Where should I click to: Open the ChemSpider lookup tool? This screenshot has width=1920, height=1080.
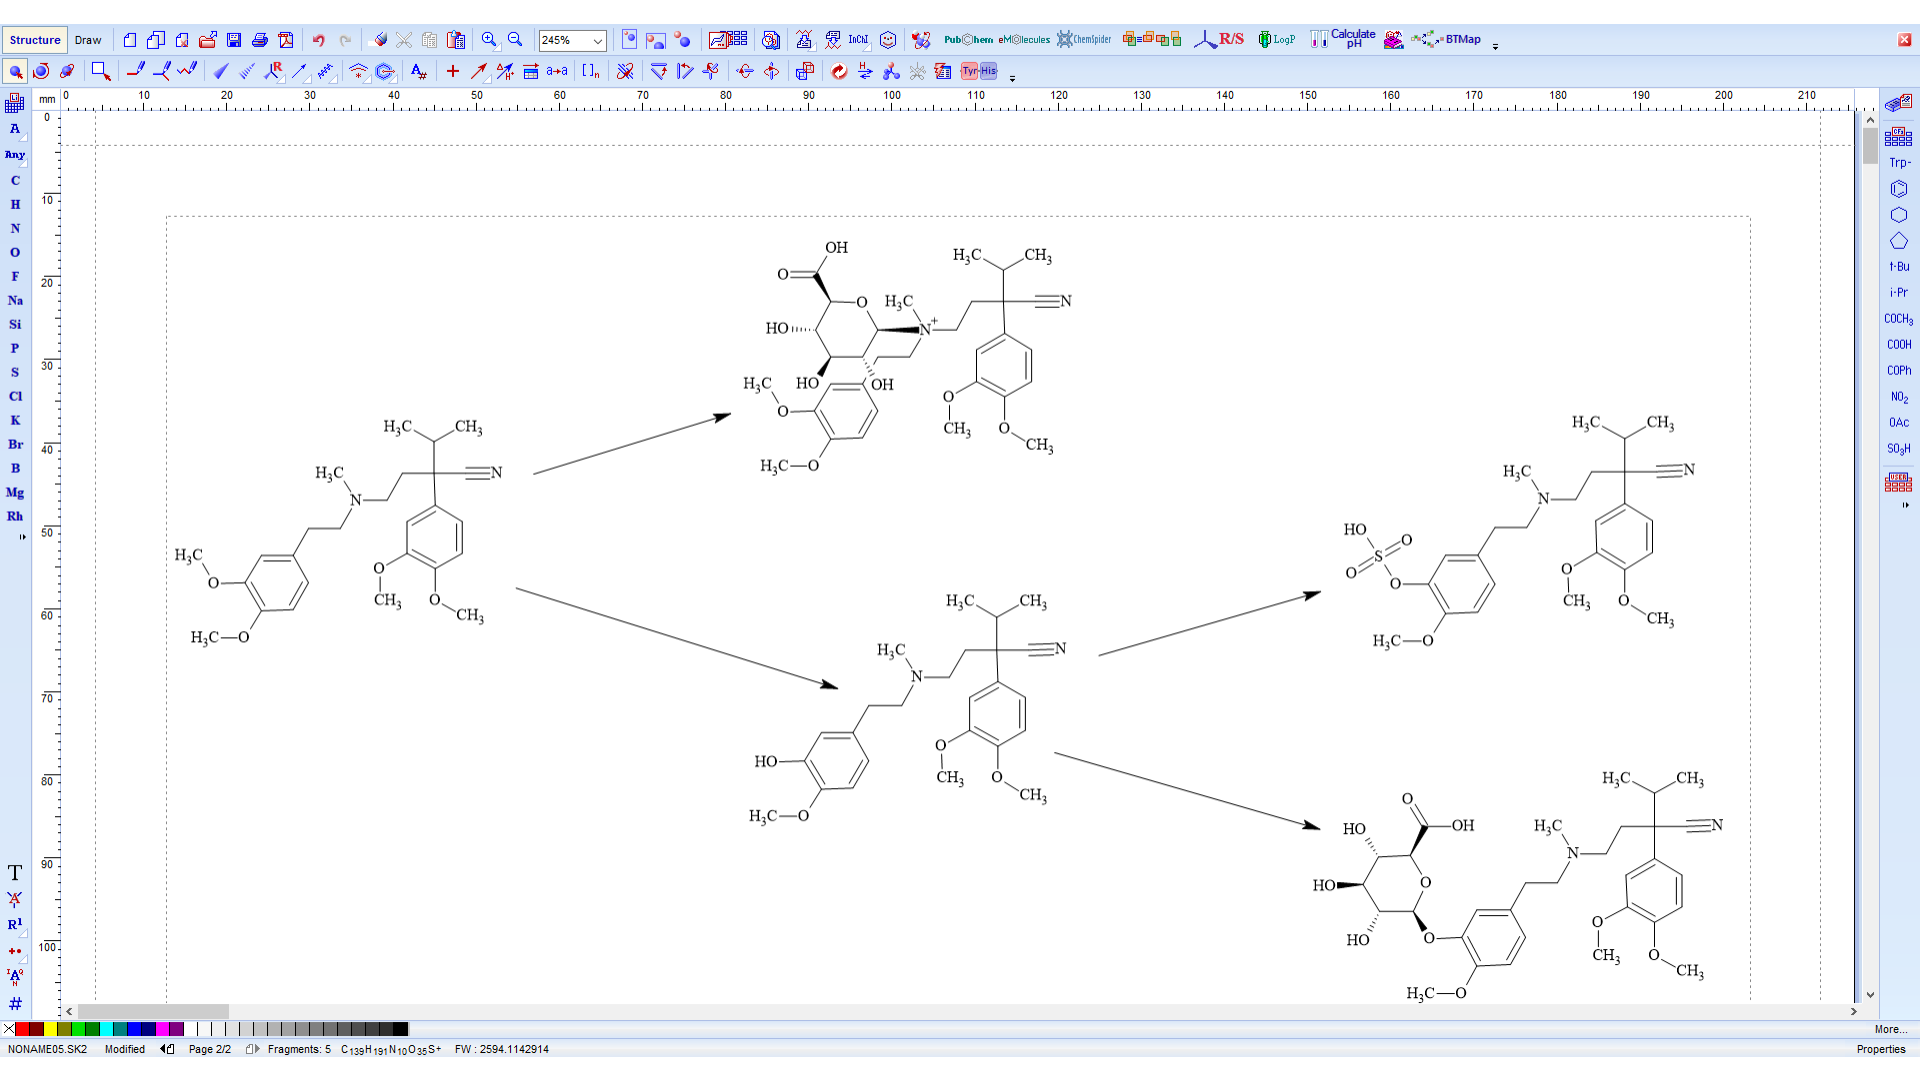tap(1085, 40)
